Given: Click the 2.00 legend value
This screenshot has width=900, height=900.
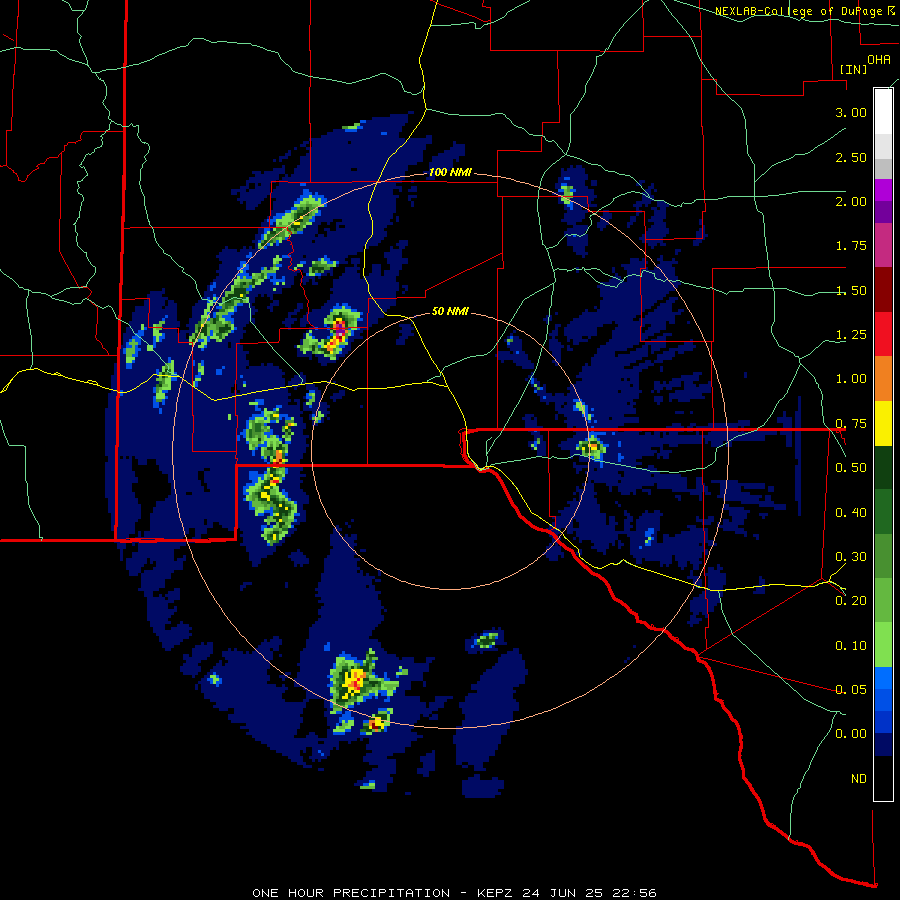Looking at the screenshot, I should (851, 201).
